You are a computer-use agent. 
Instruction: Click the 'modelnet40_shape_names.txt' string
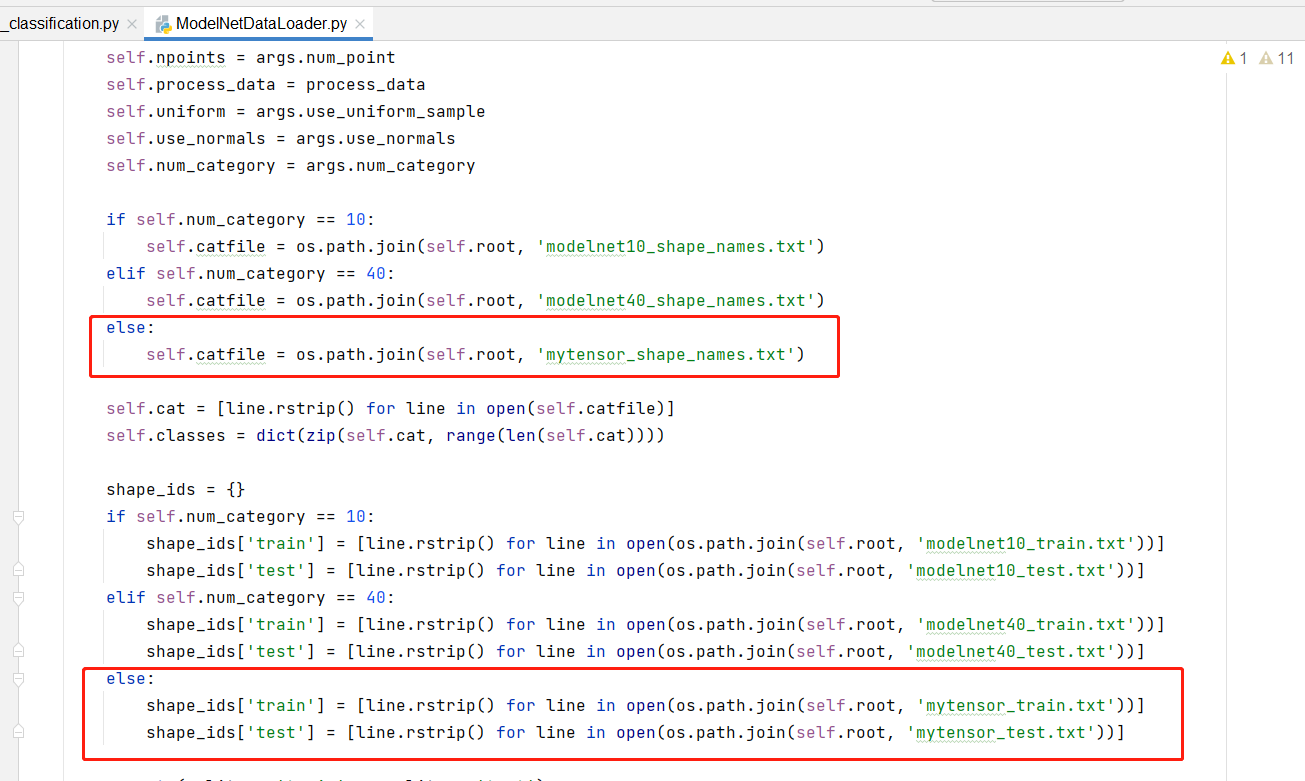pos(675,301)
